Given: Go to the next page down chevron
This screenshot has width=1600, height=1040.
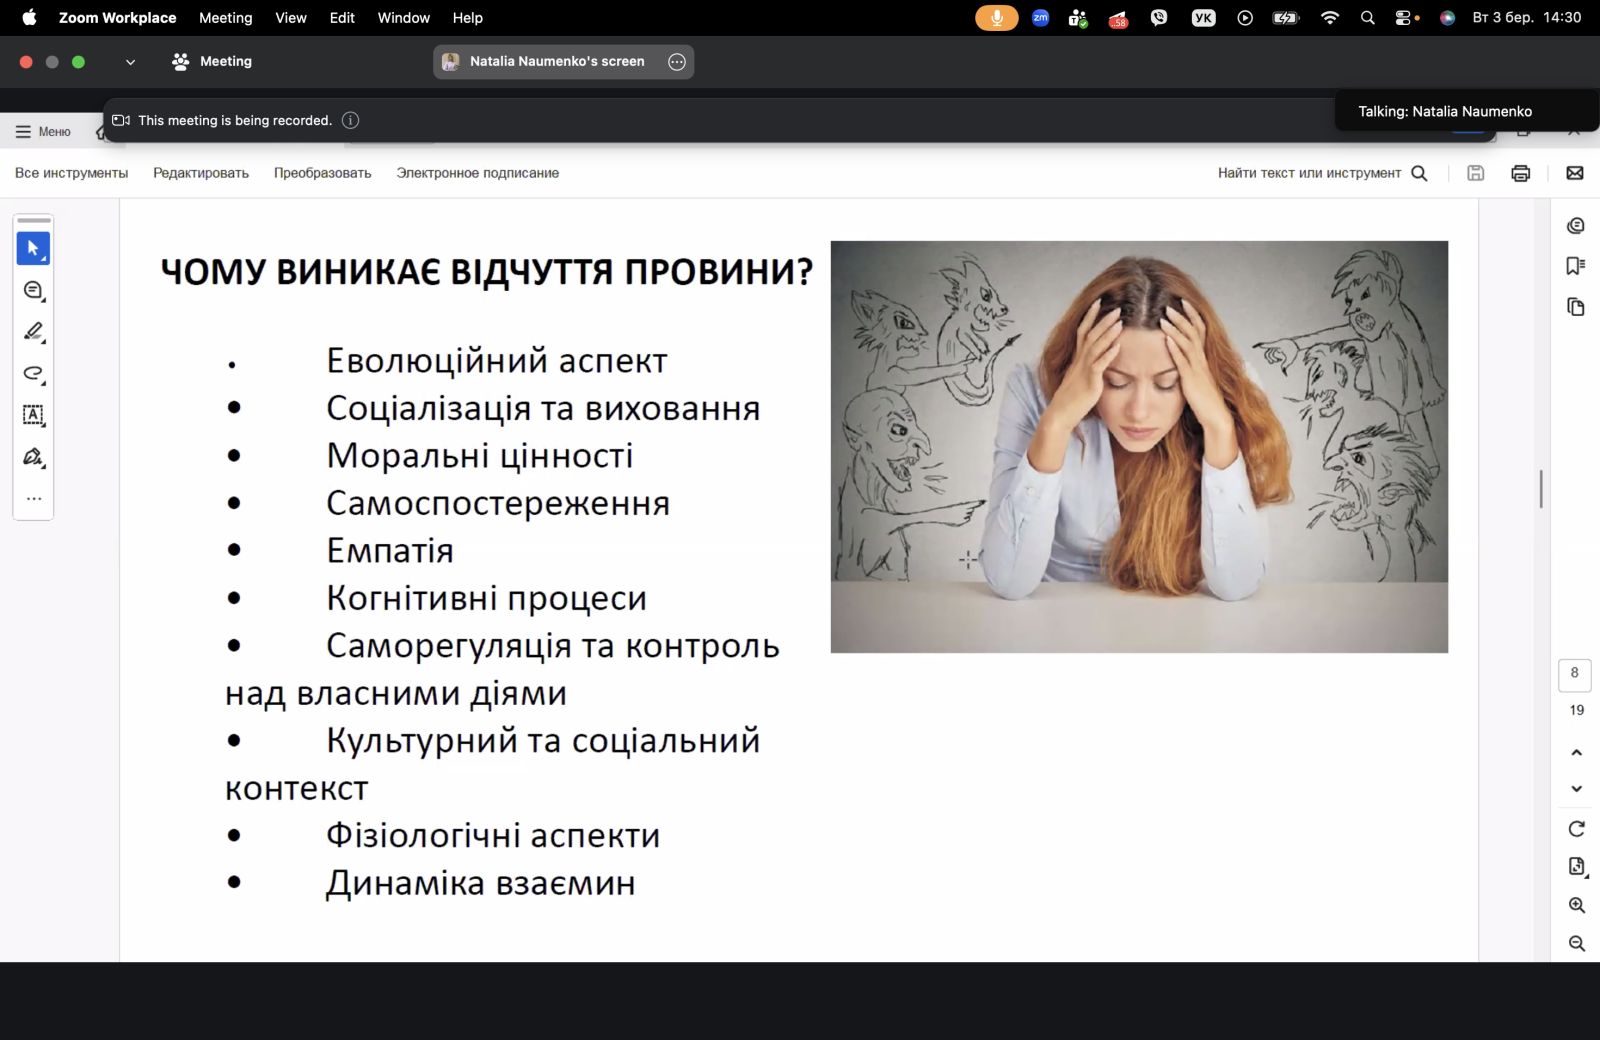Looking at the screenshot, I should (1577, 789).
